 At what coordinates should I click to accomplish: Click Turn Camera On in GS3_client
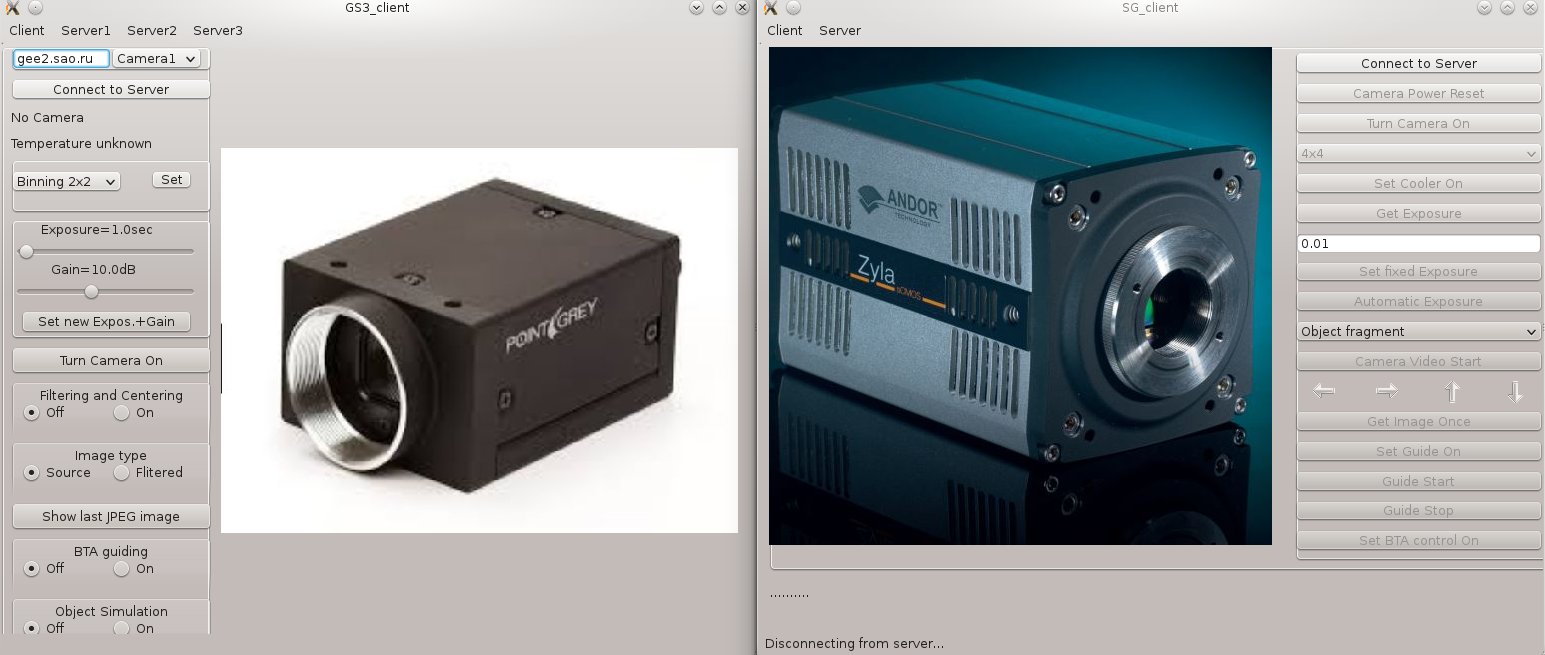[111, 360]
